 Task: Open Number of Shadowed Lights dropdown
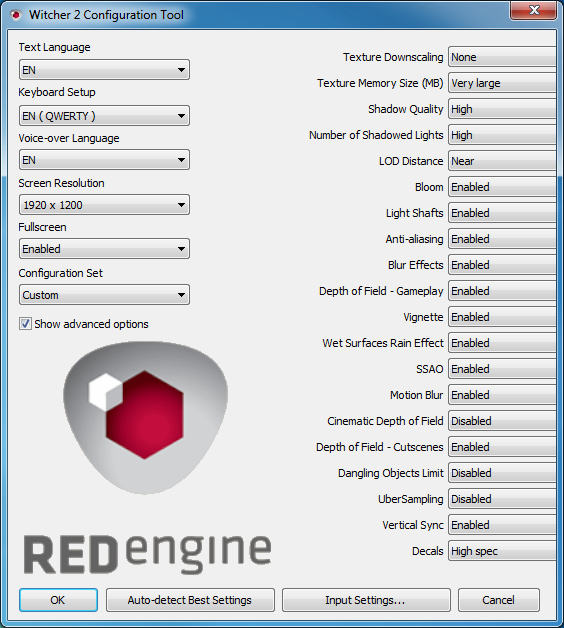502,135
